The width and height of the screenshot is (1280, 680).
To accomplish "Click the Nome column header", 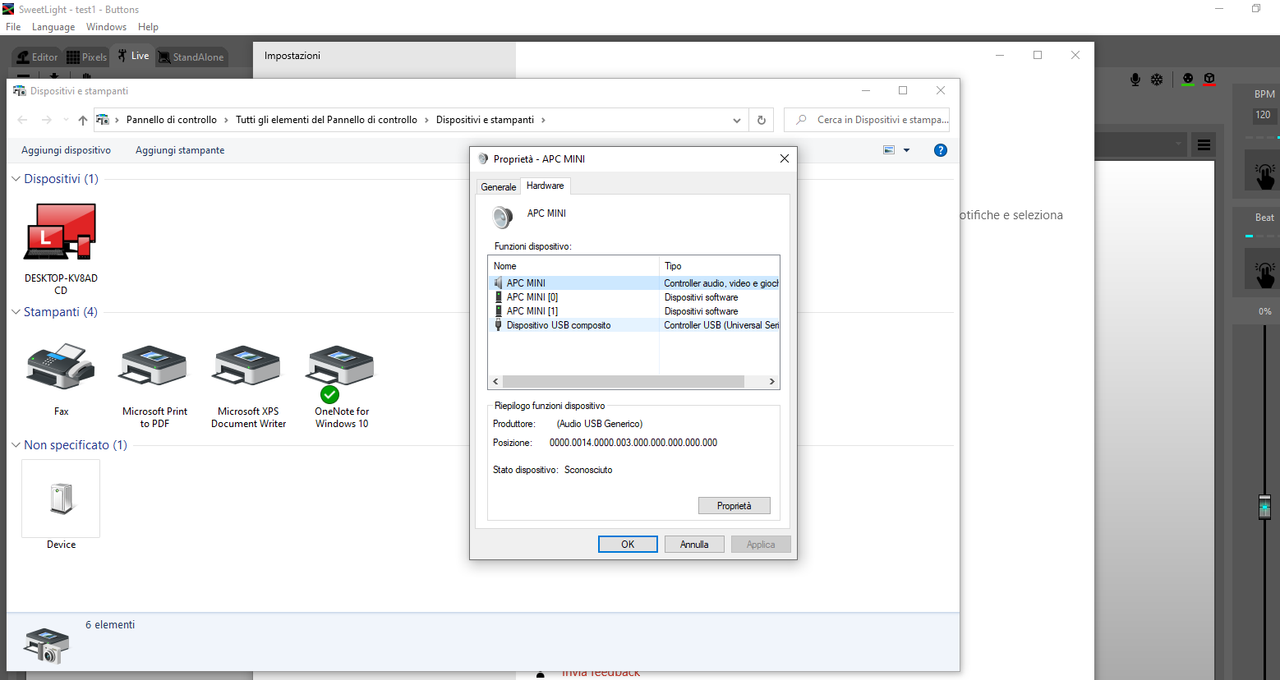I will click(574, 266).
